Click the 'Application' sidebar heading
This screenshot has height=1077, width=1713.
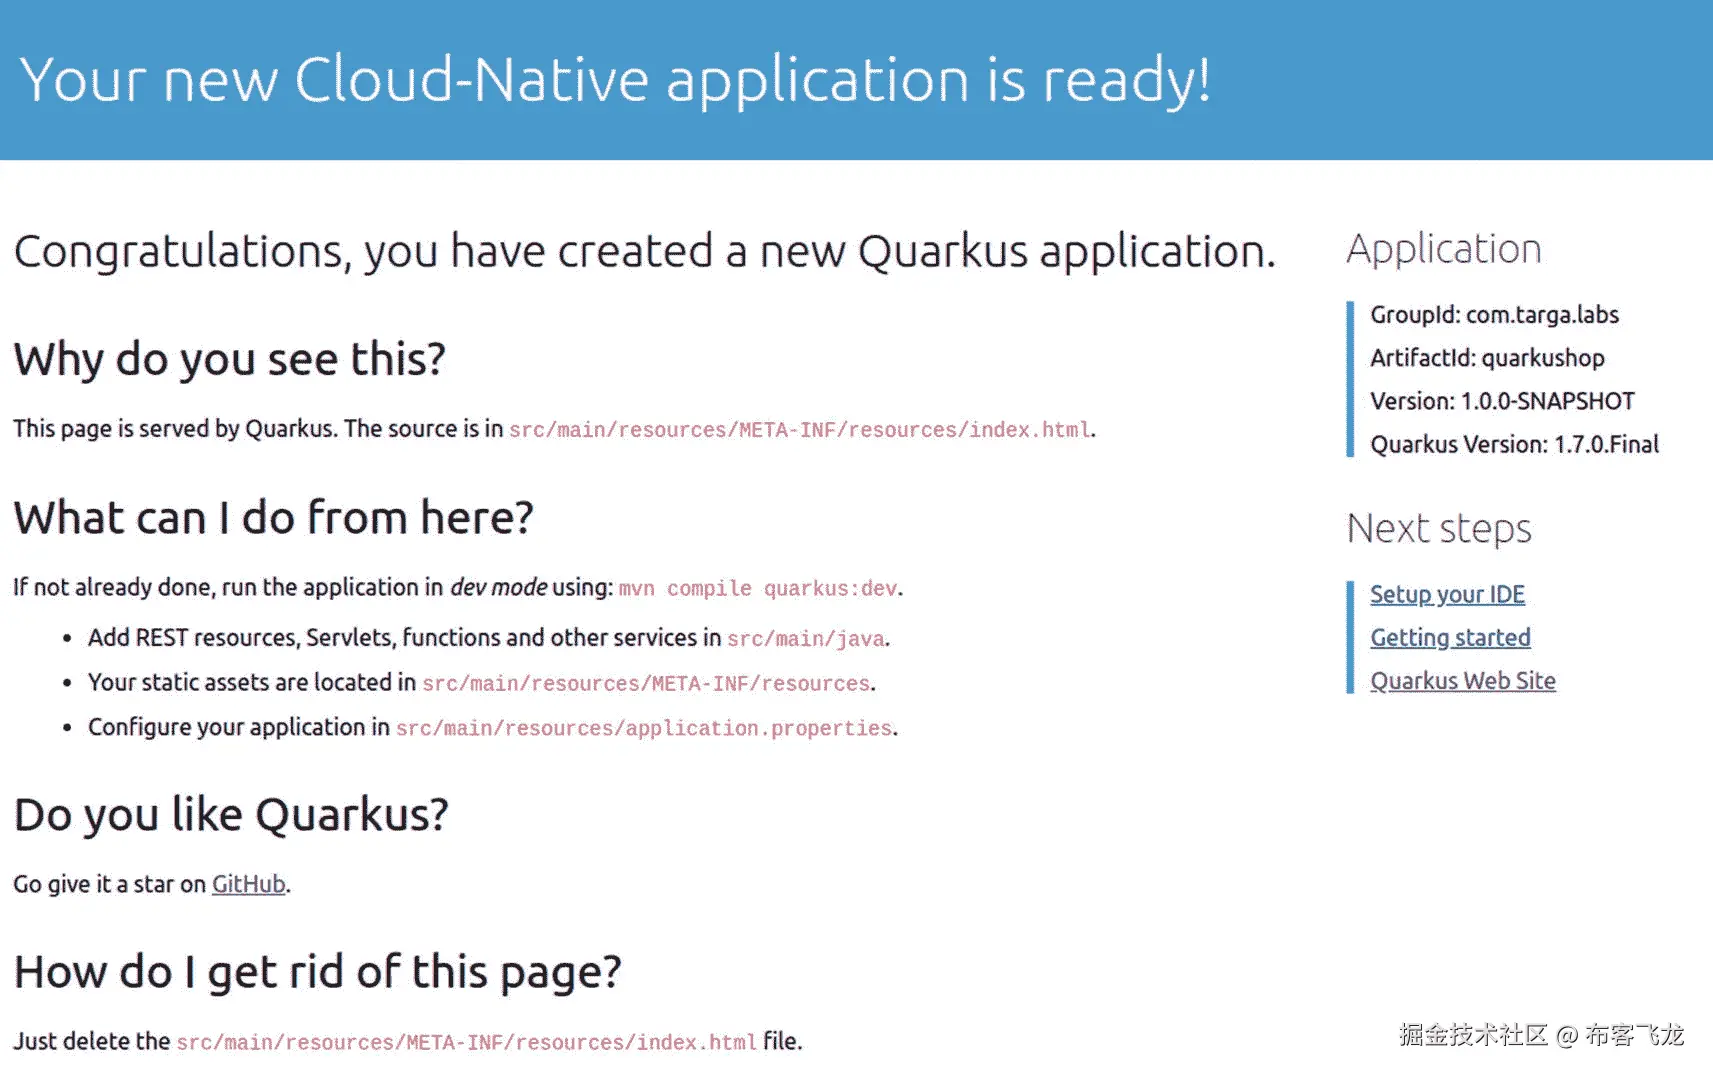pyautogui.click(x=1444, y=249)
